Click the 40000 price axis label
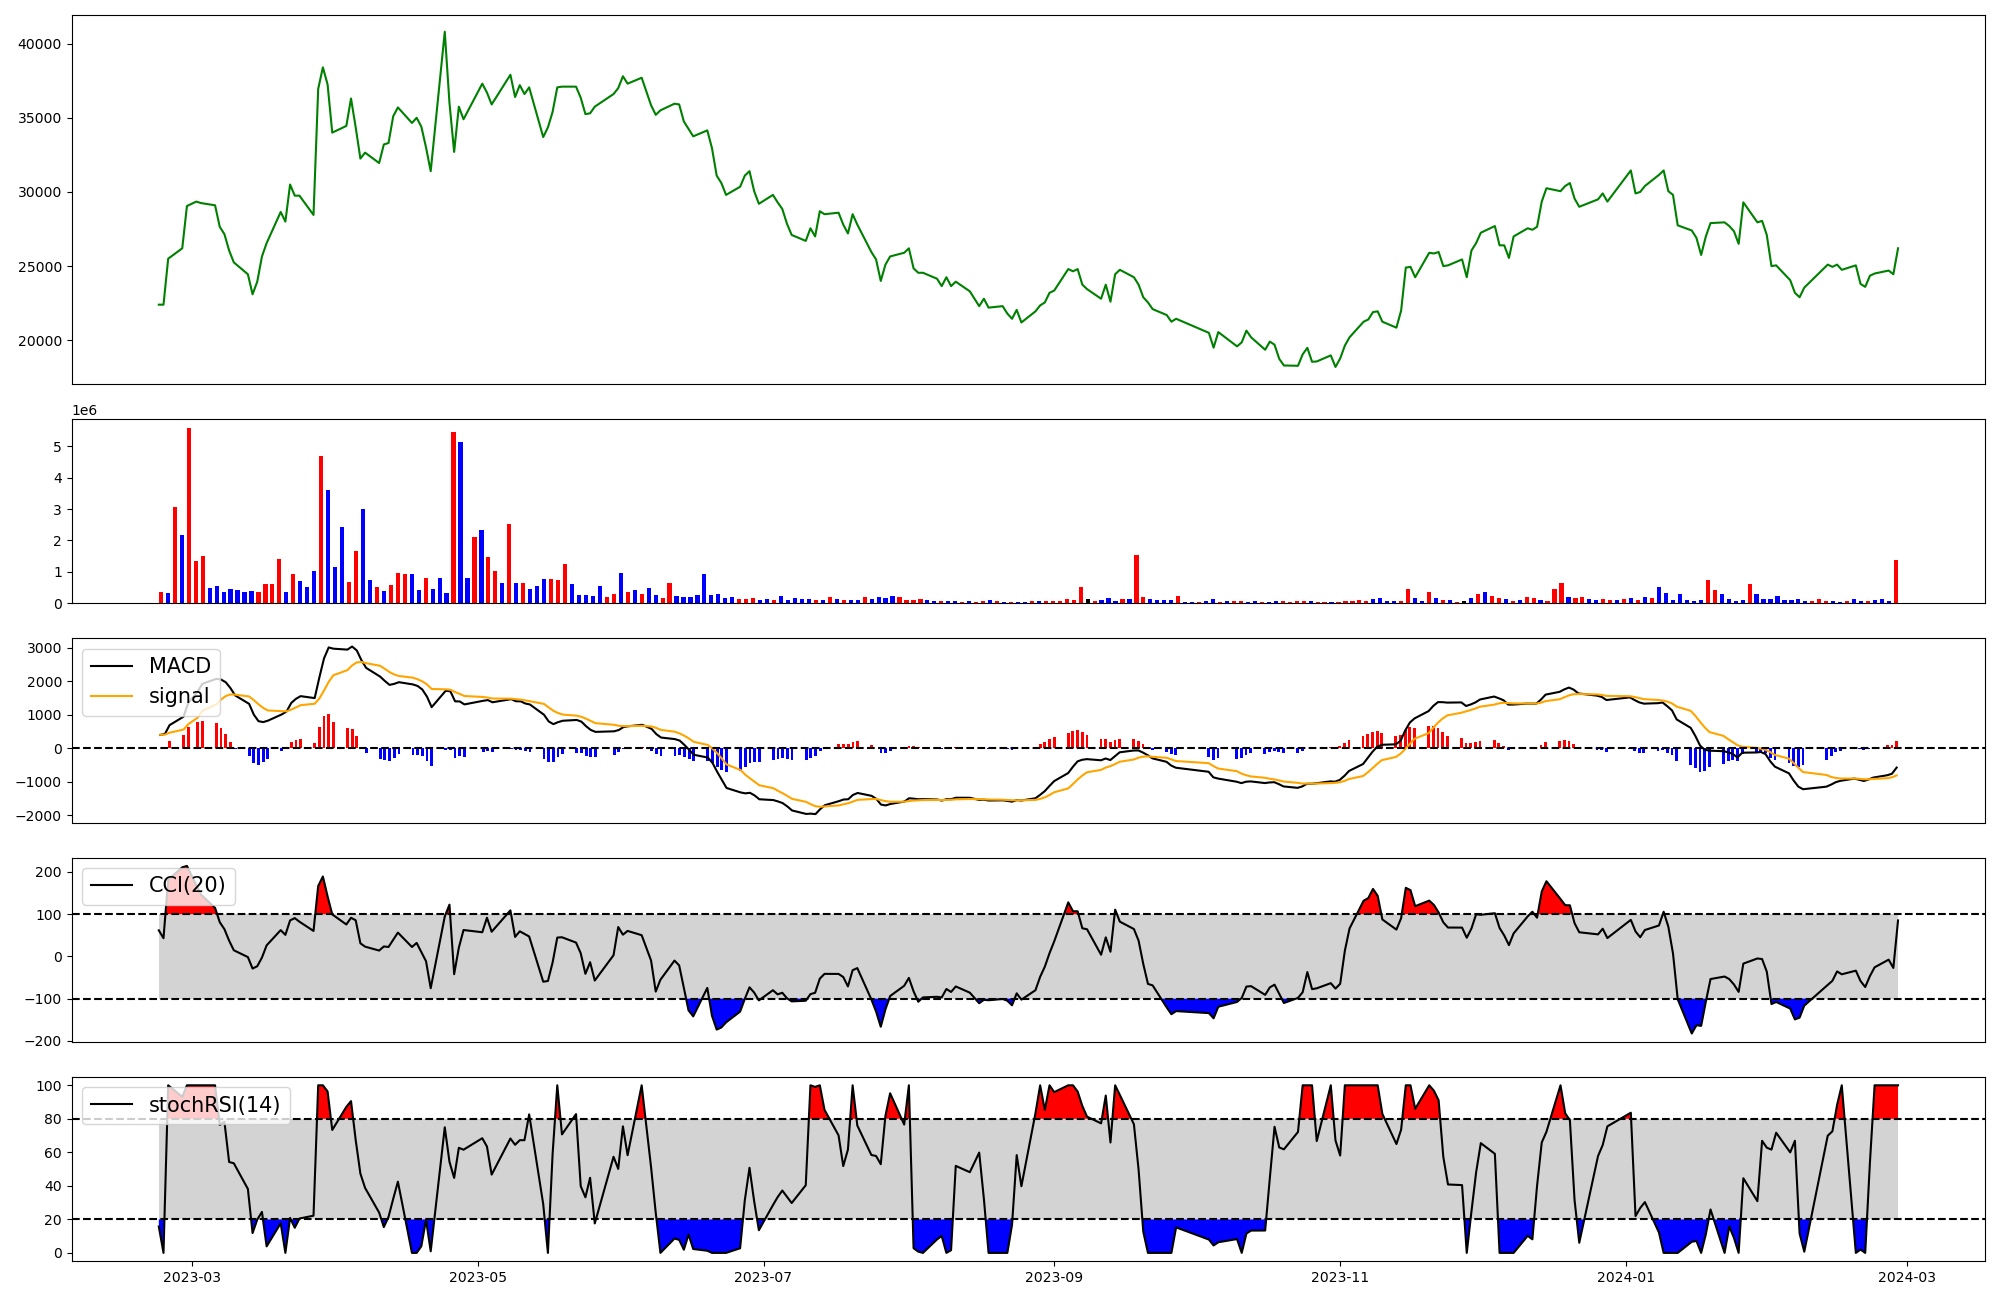This screenshot has width=2000, height=1300. point(39,44)
